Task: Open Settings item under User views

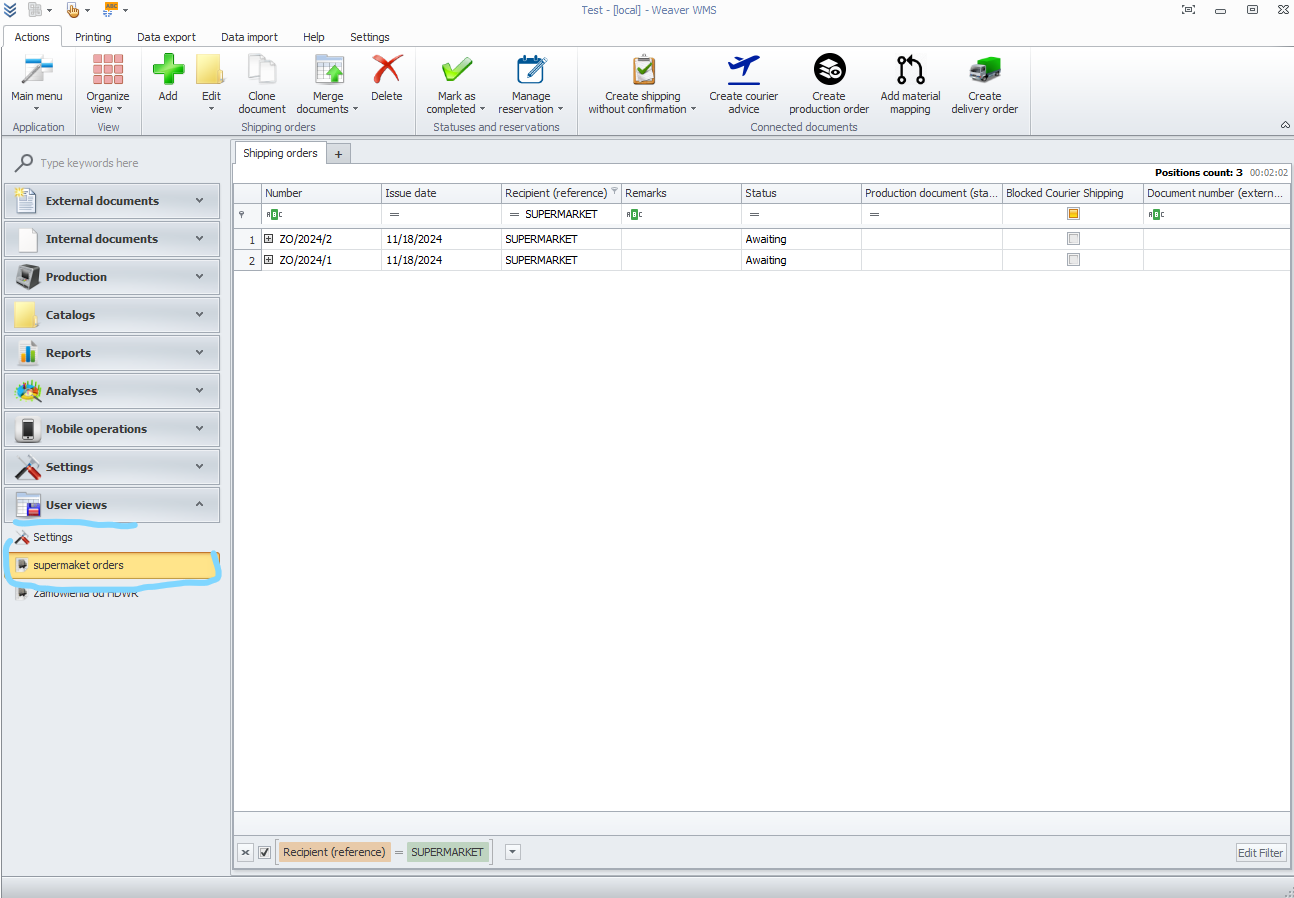Action: (x=52, y=537)
